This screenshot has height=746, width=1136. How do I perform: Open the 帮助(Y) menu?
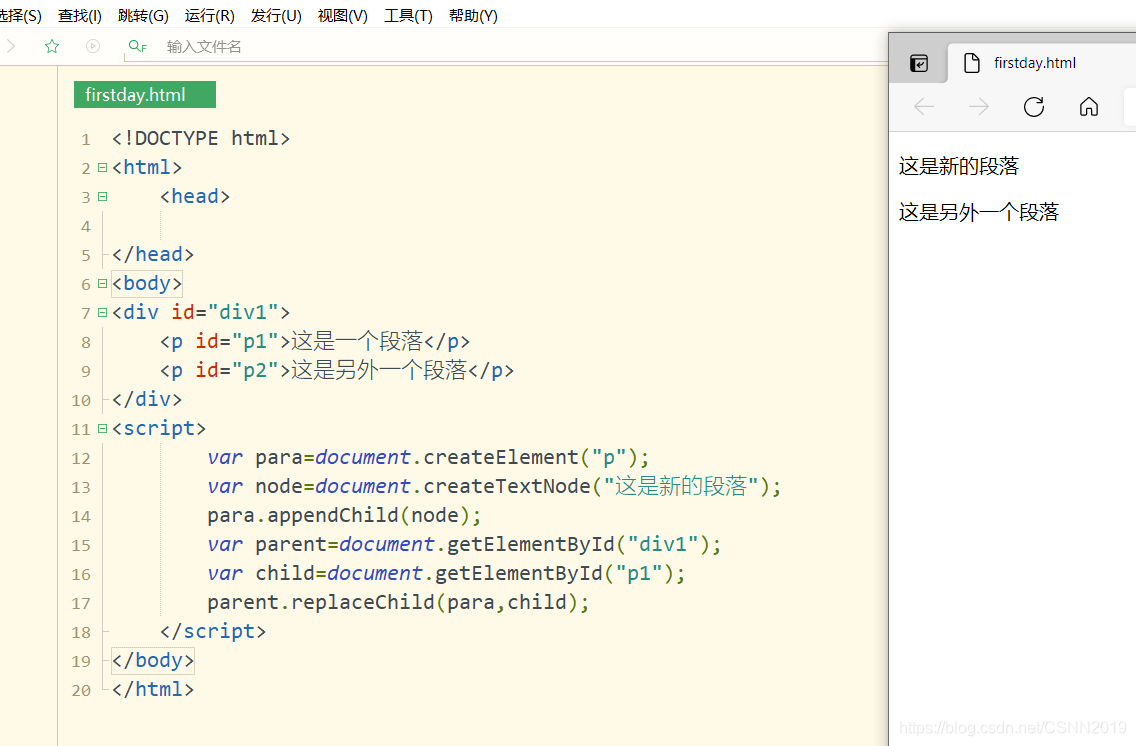pyautogui.click(x=473, y=15)
